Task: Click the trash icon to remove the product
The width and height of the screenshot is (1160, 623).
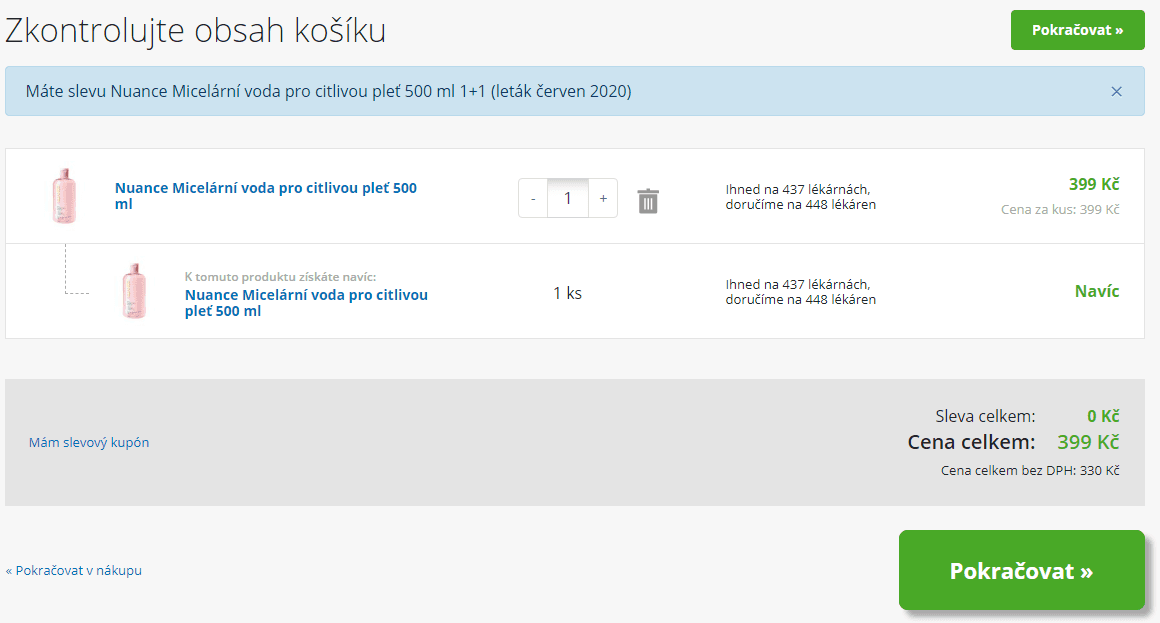Action: (647, 199)
